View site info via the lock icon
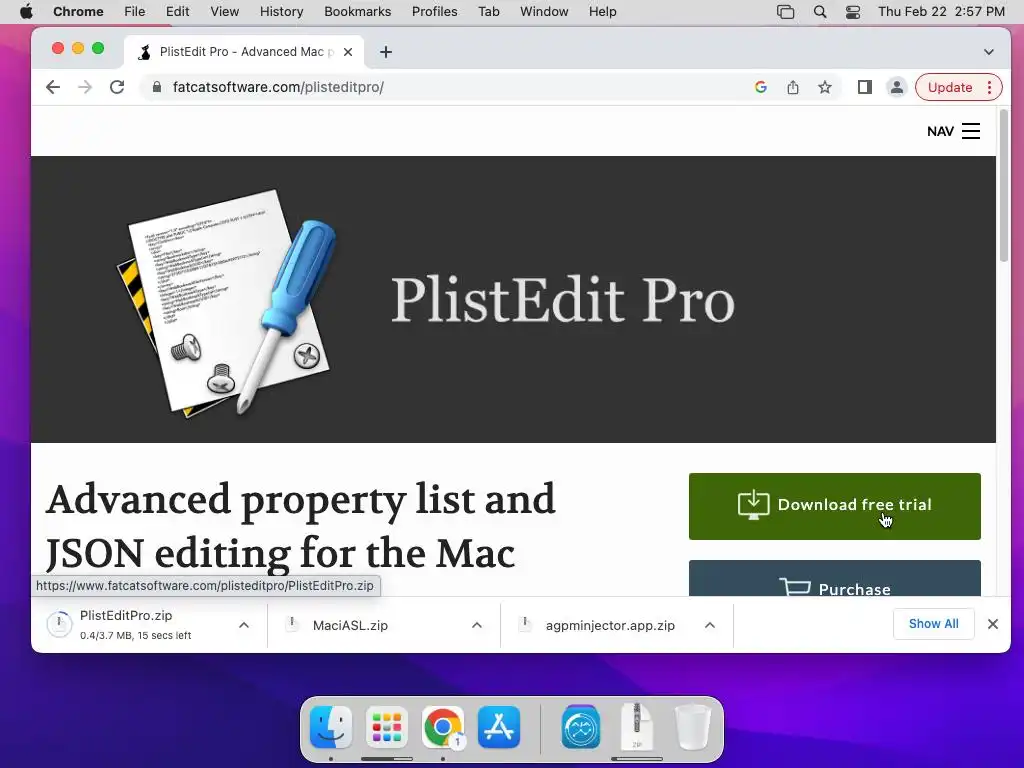The height and width of the screenshot is (768, 1024). [x=157, y=87]
